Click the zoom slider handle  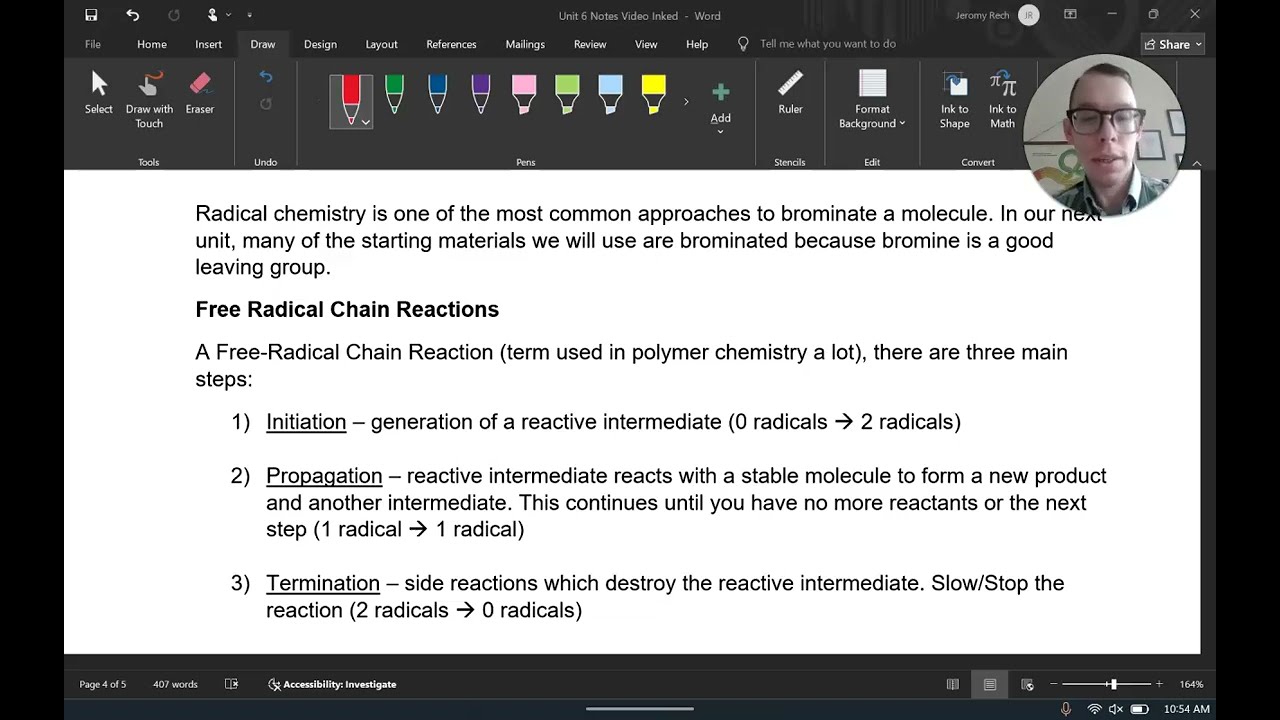1113,684
